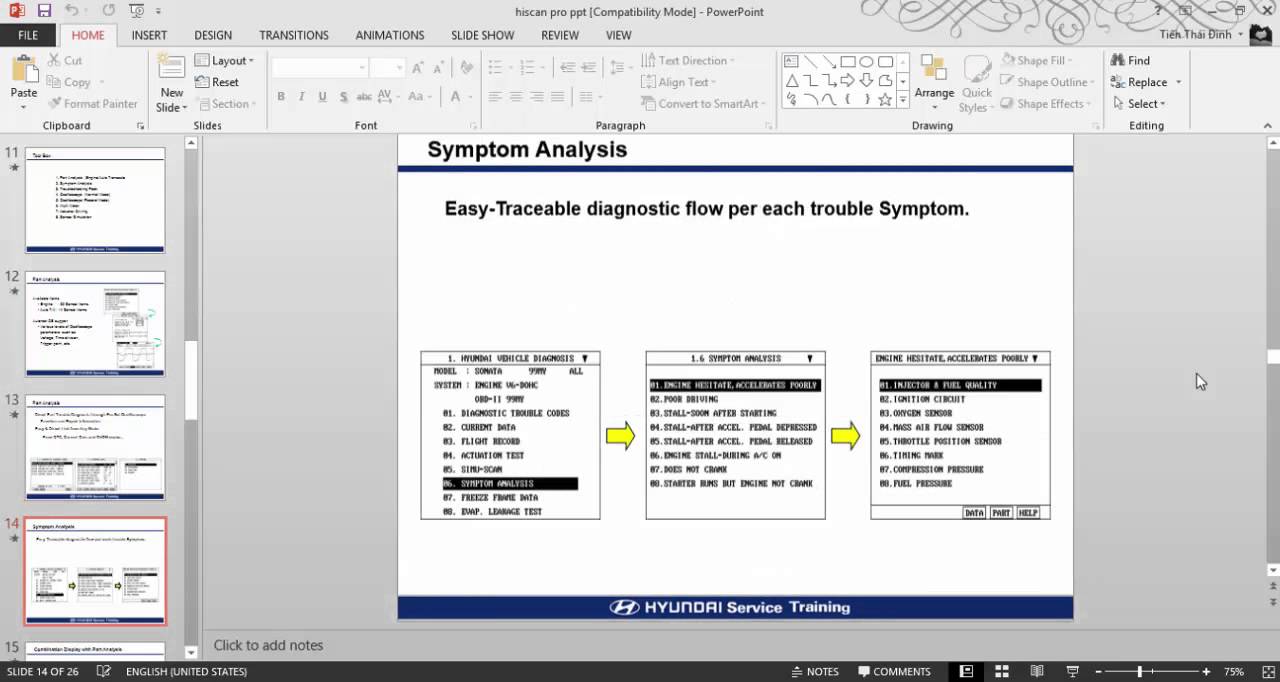Toggle align text left

pyautogui.click(x=495, y=97)
